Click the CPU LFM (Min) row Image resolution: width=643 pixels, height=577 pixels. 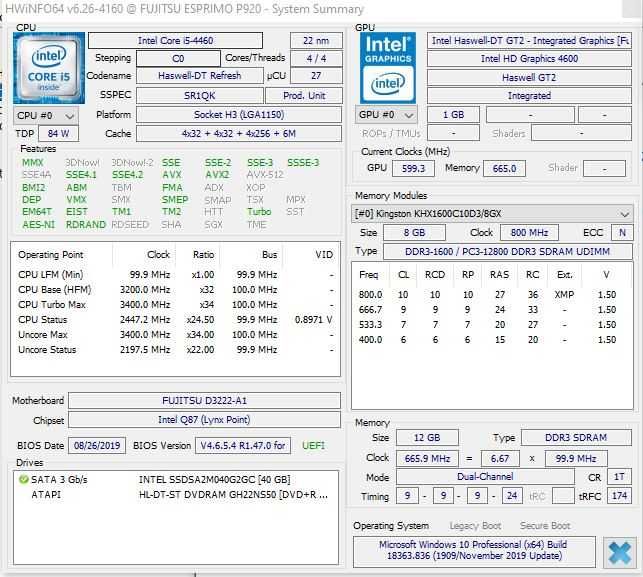pos(176,274)
